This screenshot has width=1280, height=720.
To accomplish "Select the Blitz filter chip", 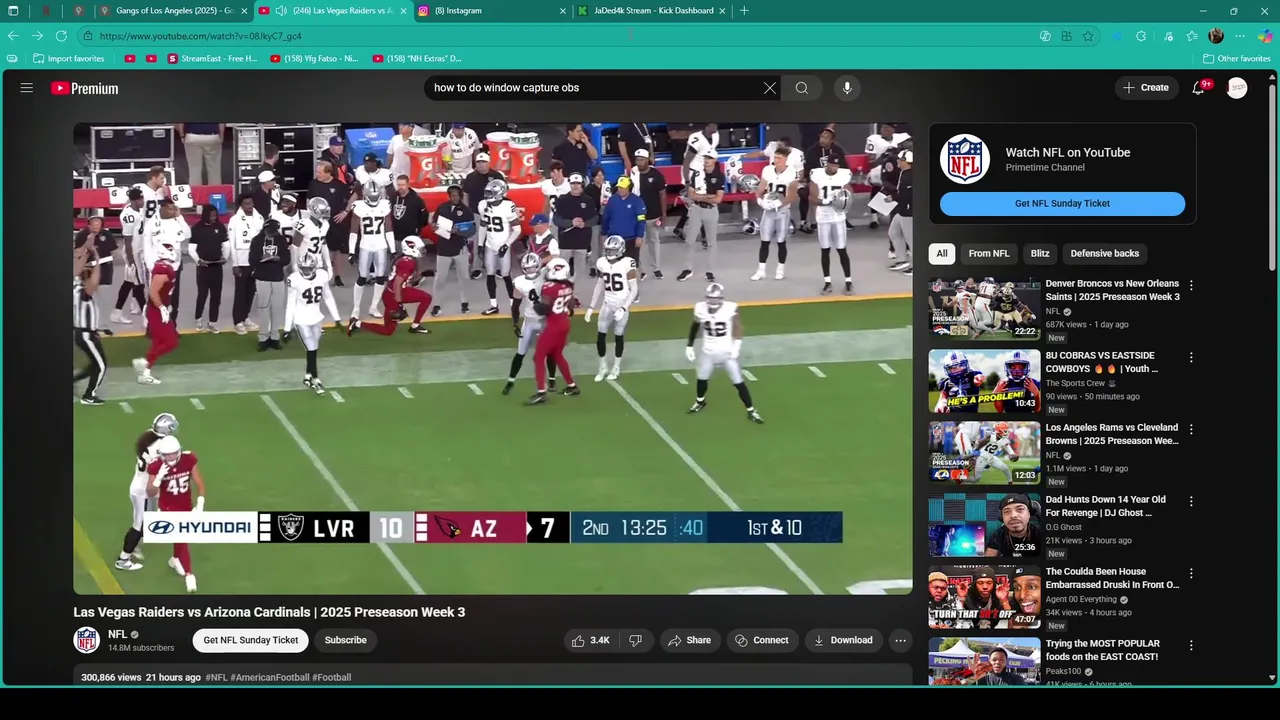I will pyautogui.click(x=1040, y=253).
